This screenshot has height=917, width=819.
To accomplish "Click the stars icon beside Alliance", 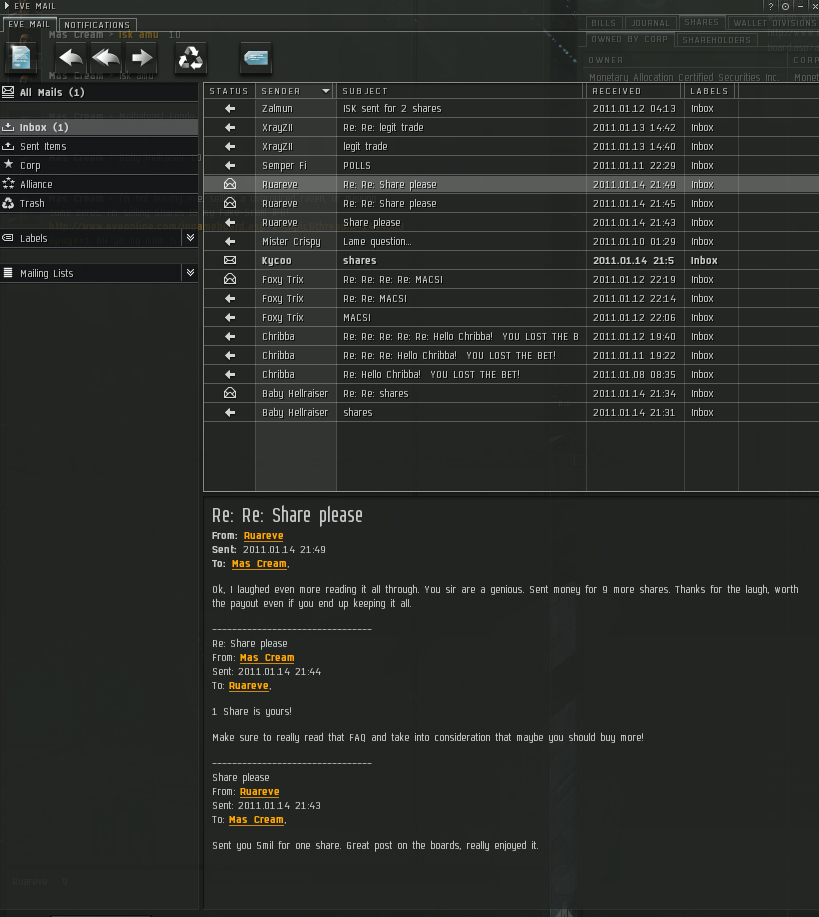I will pos(8,184).
